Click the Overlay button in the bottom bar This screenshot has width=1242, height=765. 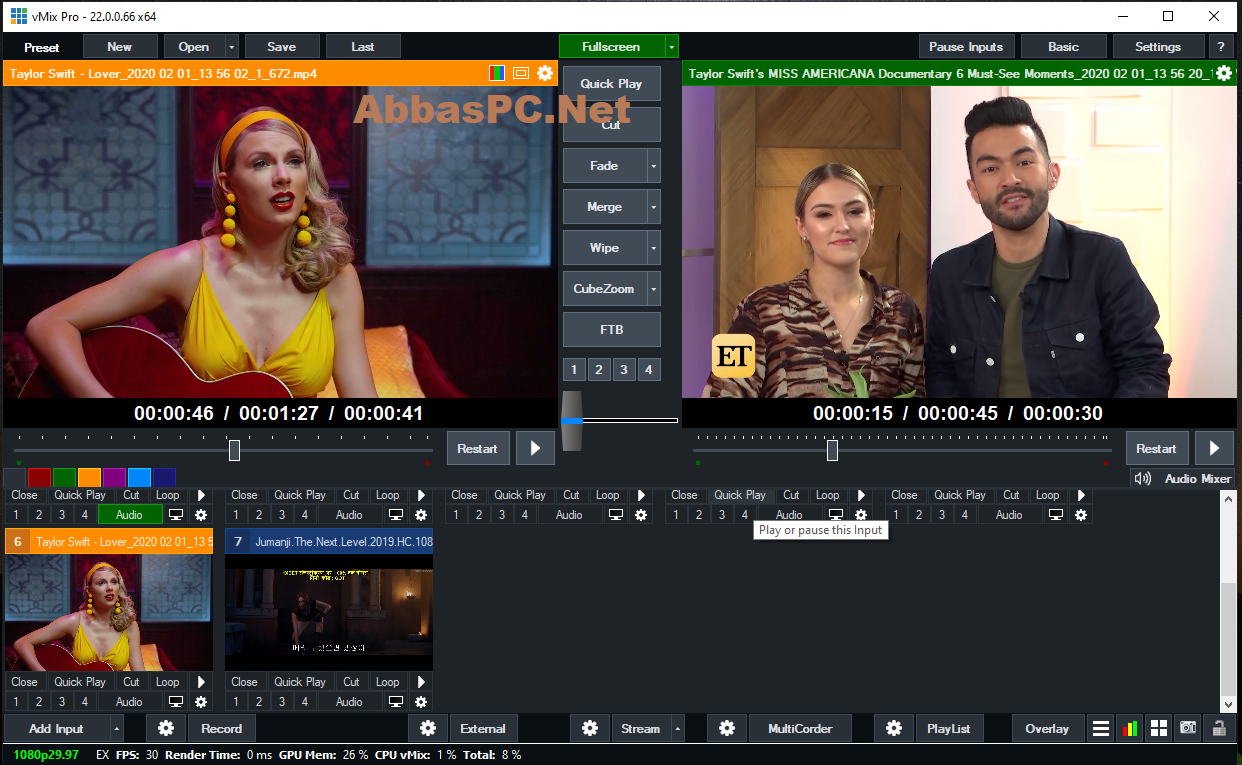[1047, 728]
